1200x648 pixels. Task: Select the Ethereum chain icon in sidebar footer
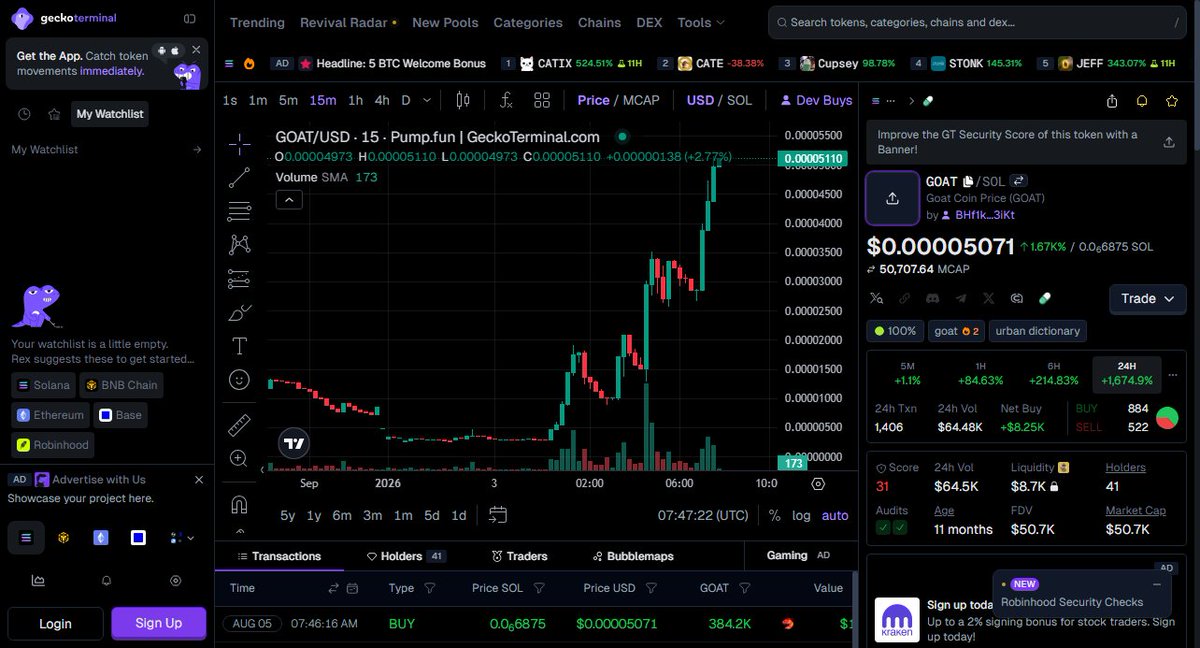coord(101,537)
